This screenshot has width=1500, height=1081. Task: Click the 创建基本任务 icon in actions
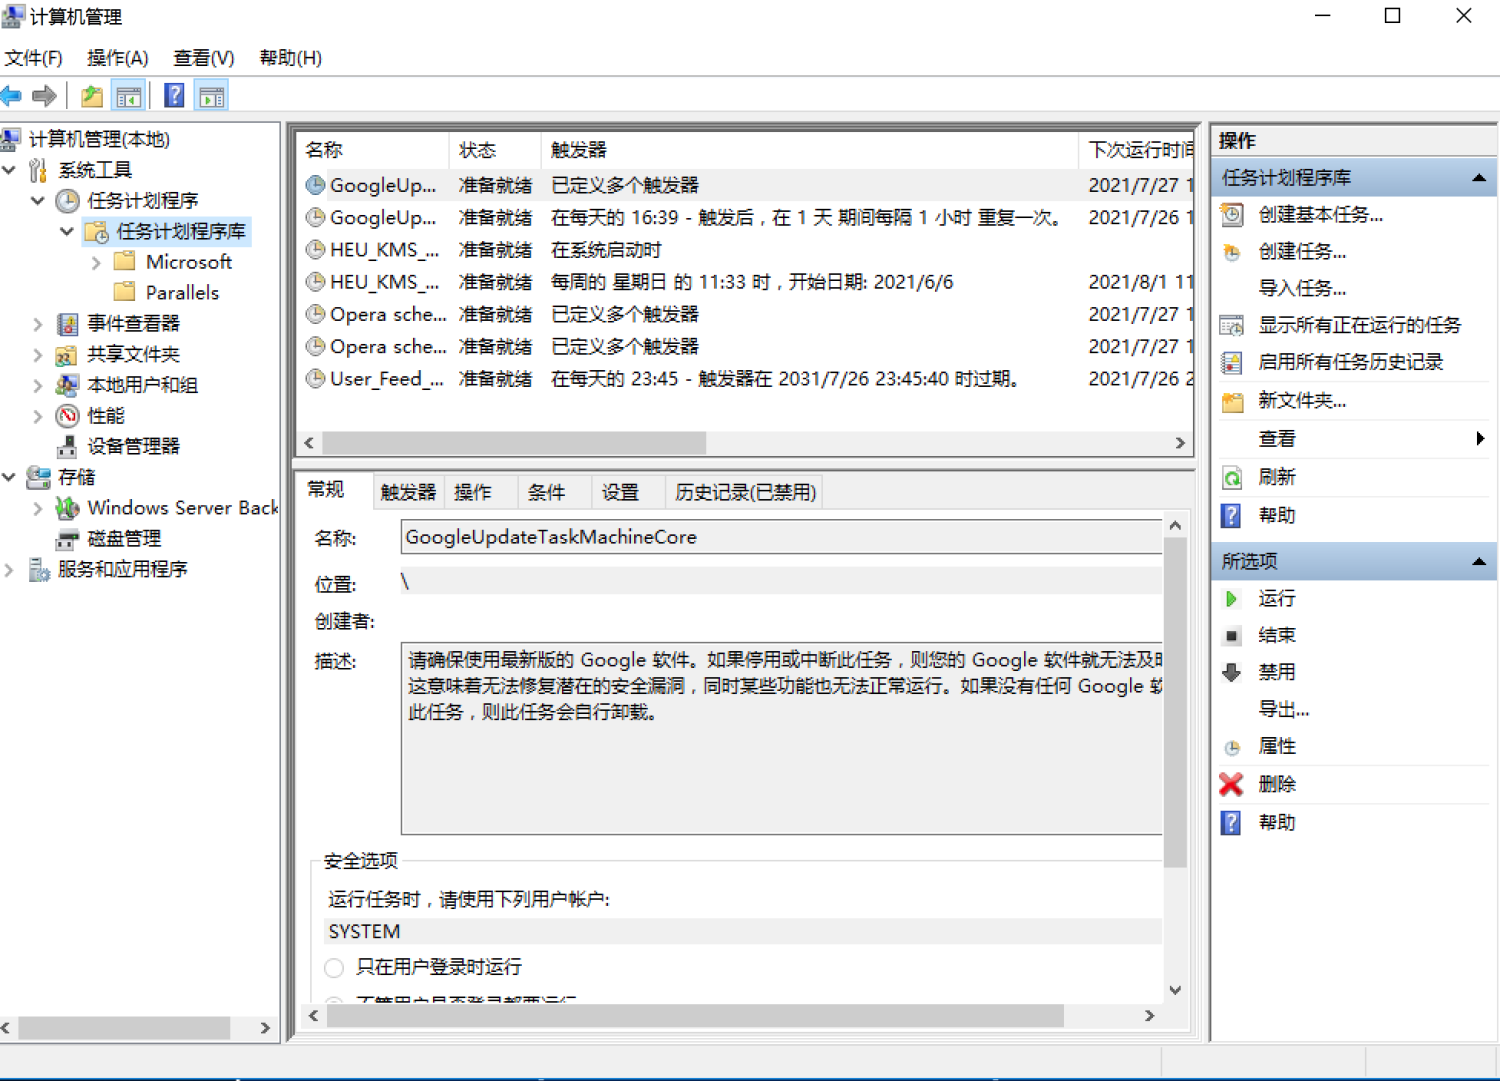click(1232, 215)
